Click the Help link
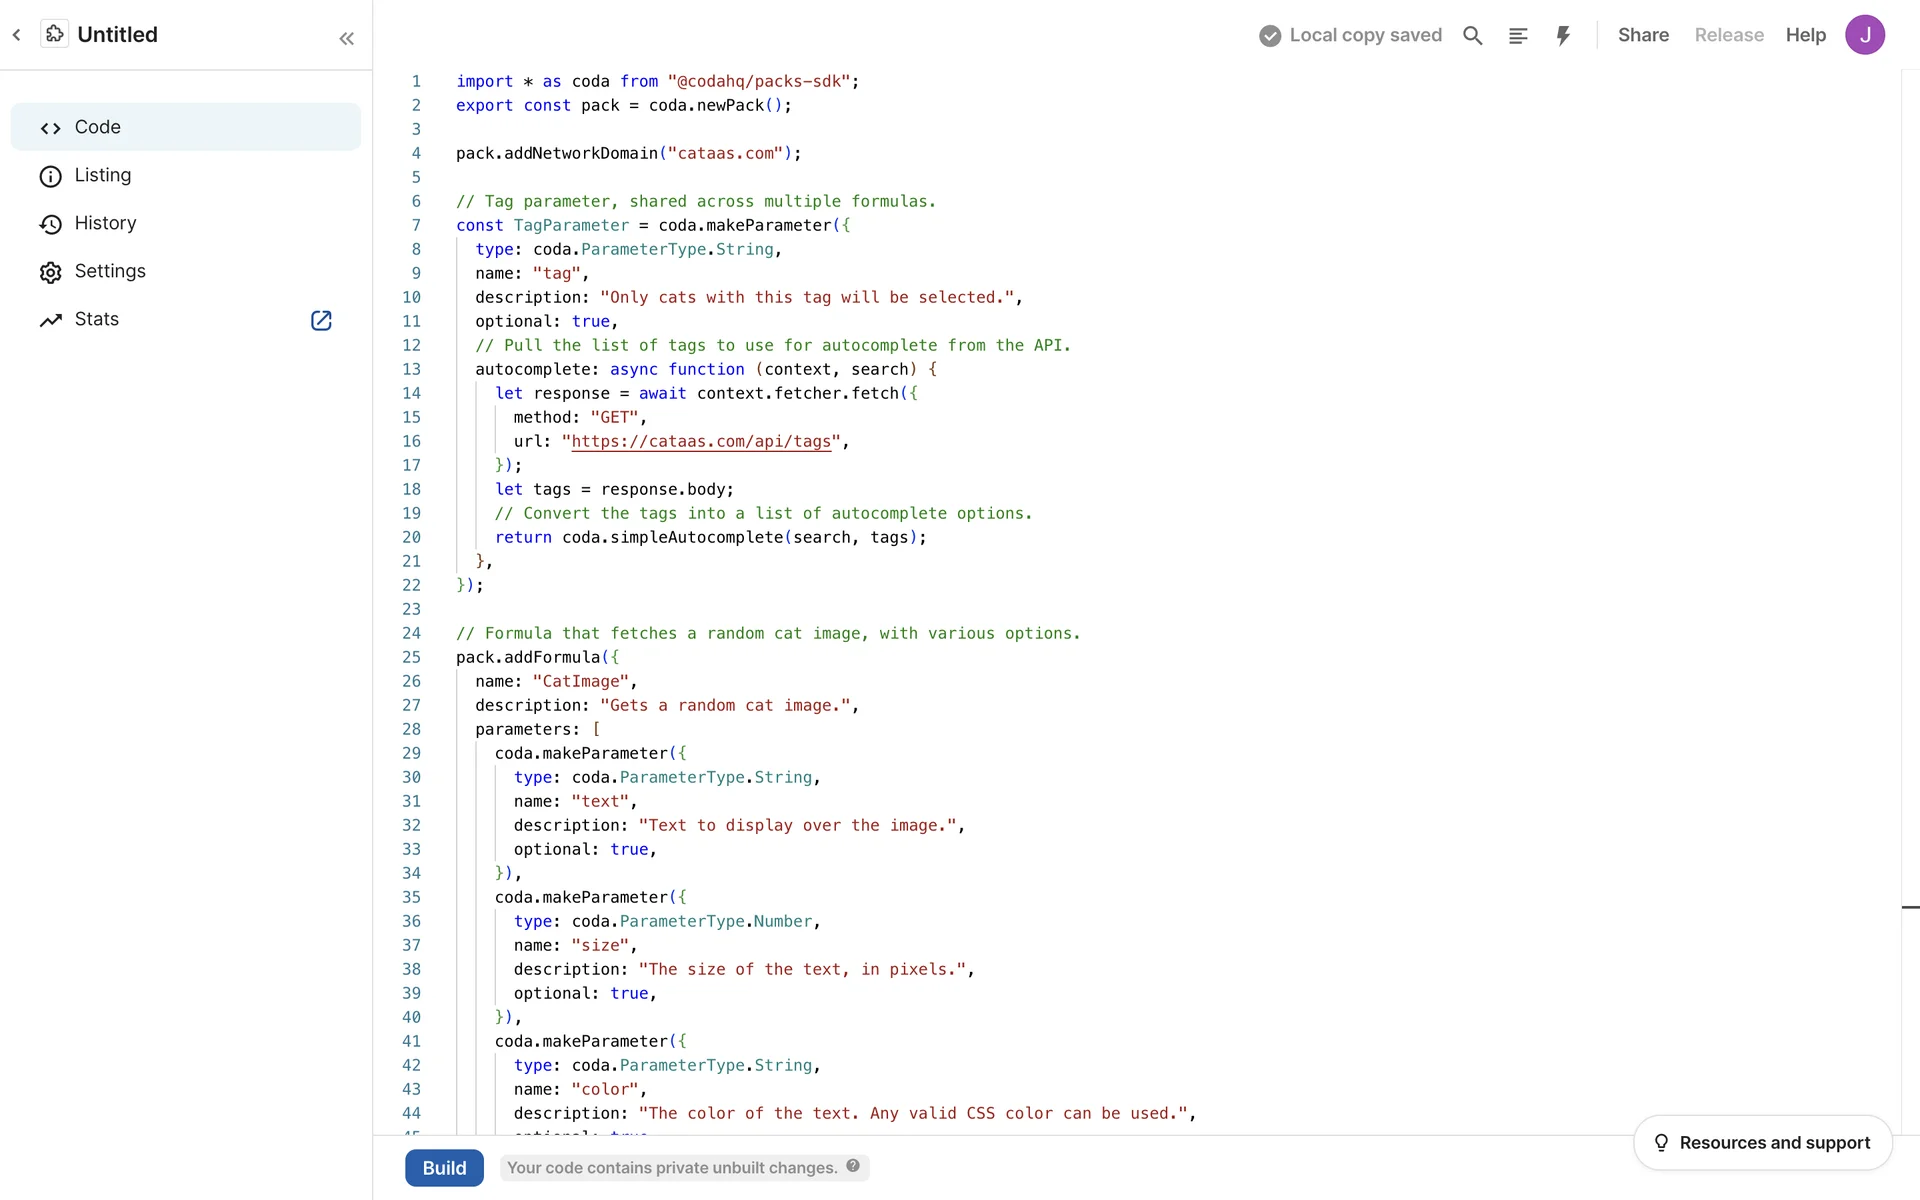Image resolution: width=1920 pixels, height=1200 pixels. coord(1805,35)
